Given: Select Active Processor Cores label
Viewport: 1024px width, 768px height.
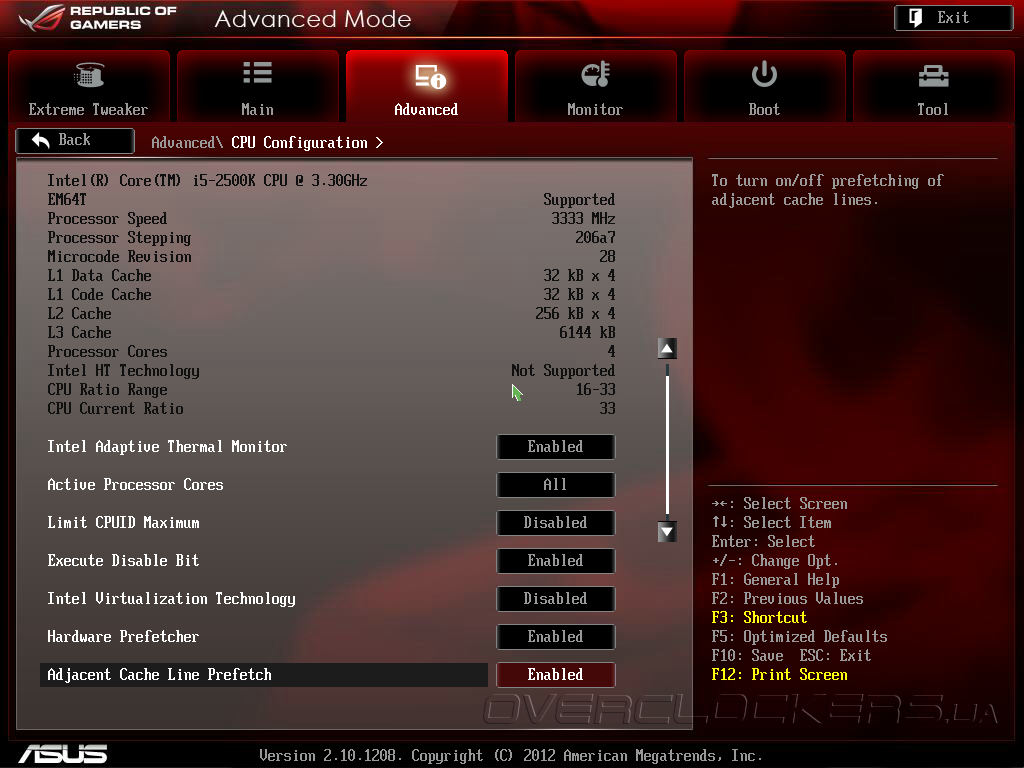Looking at the screenshot, I should 135,485.
